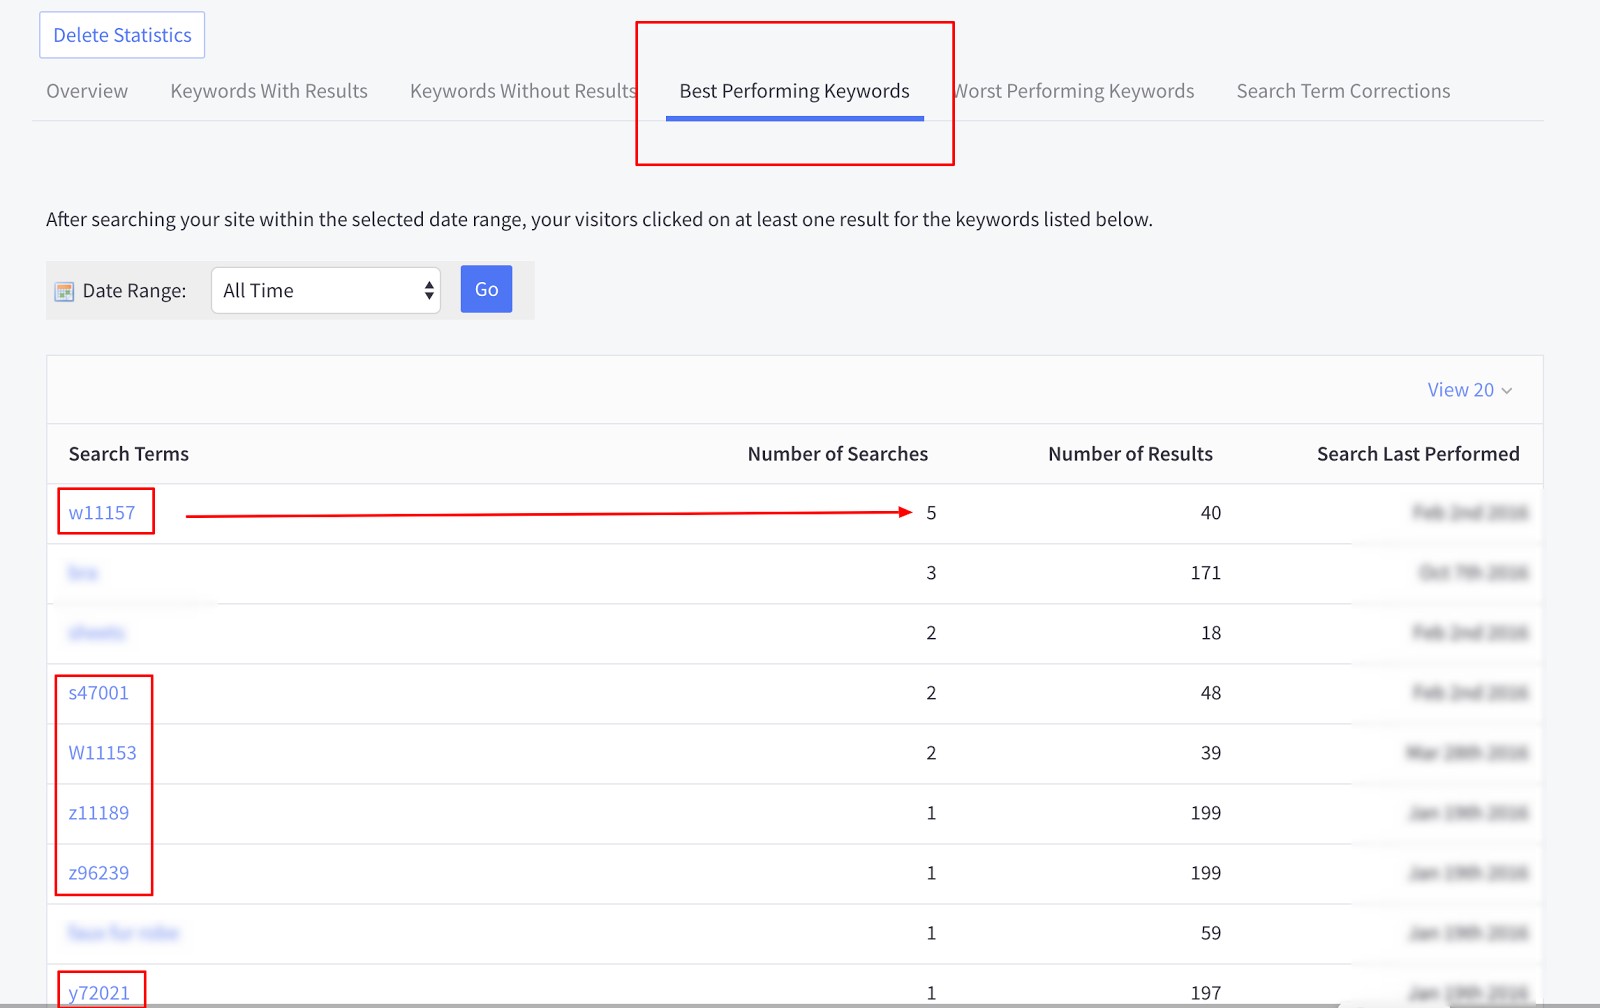This screenshot has height=1008, width=1600.
Task: Click the s47001 search term link
Action: coord(99,693)
